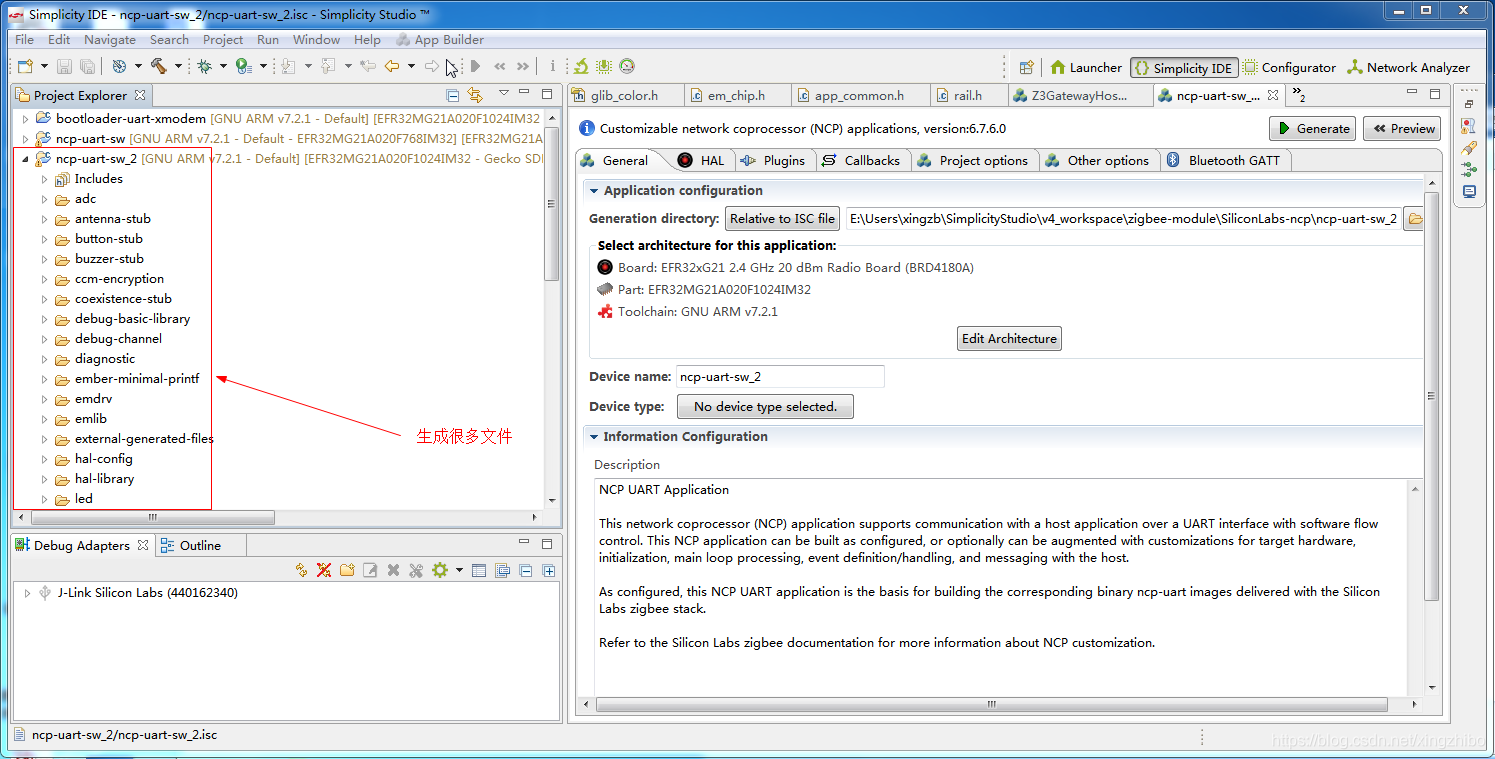The image size is (1495, 759).
Task: Close the Project Explorer view
Action: [x=141, y=95]
